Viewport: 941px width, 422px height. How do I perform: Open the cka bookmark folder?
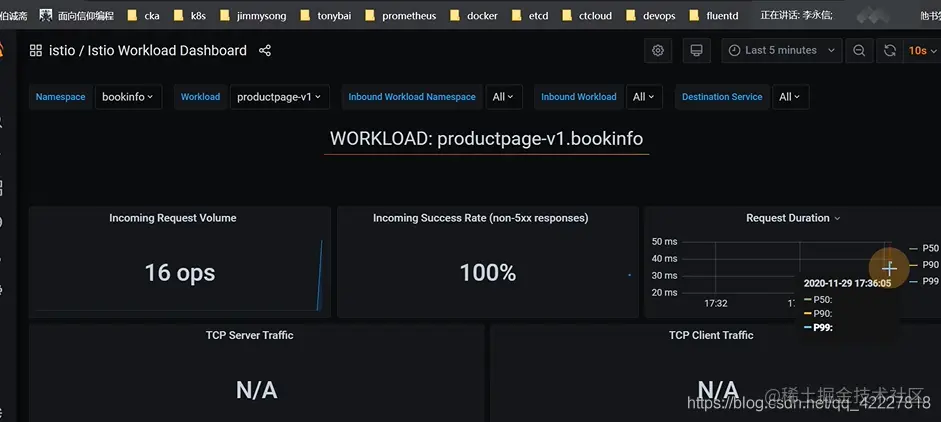(x=144, y=16)
